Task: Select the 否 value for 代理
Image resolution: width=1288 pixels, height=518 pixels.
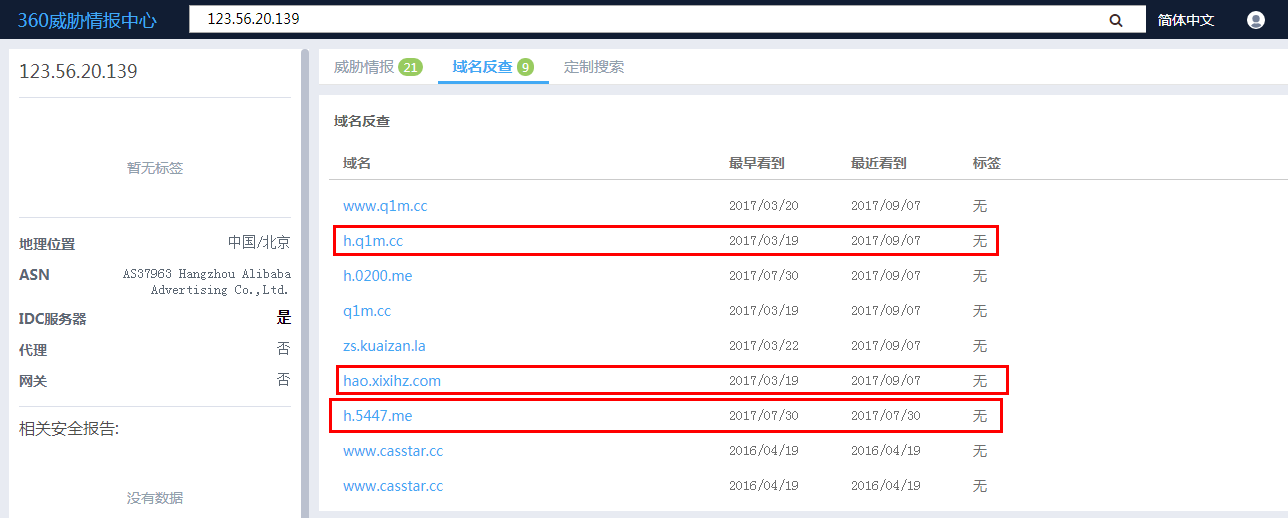Action: [x=284, y=349]
